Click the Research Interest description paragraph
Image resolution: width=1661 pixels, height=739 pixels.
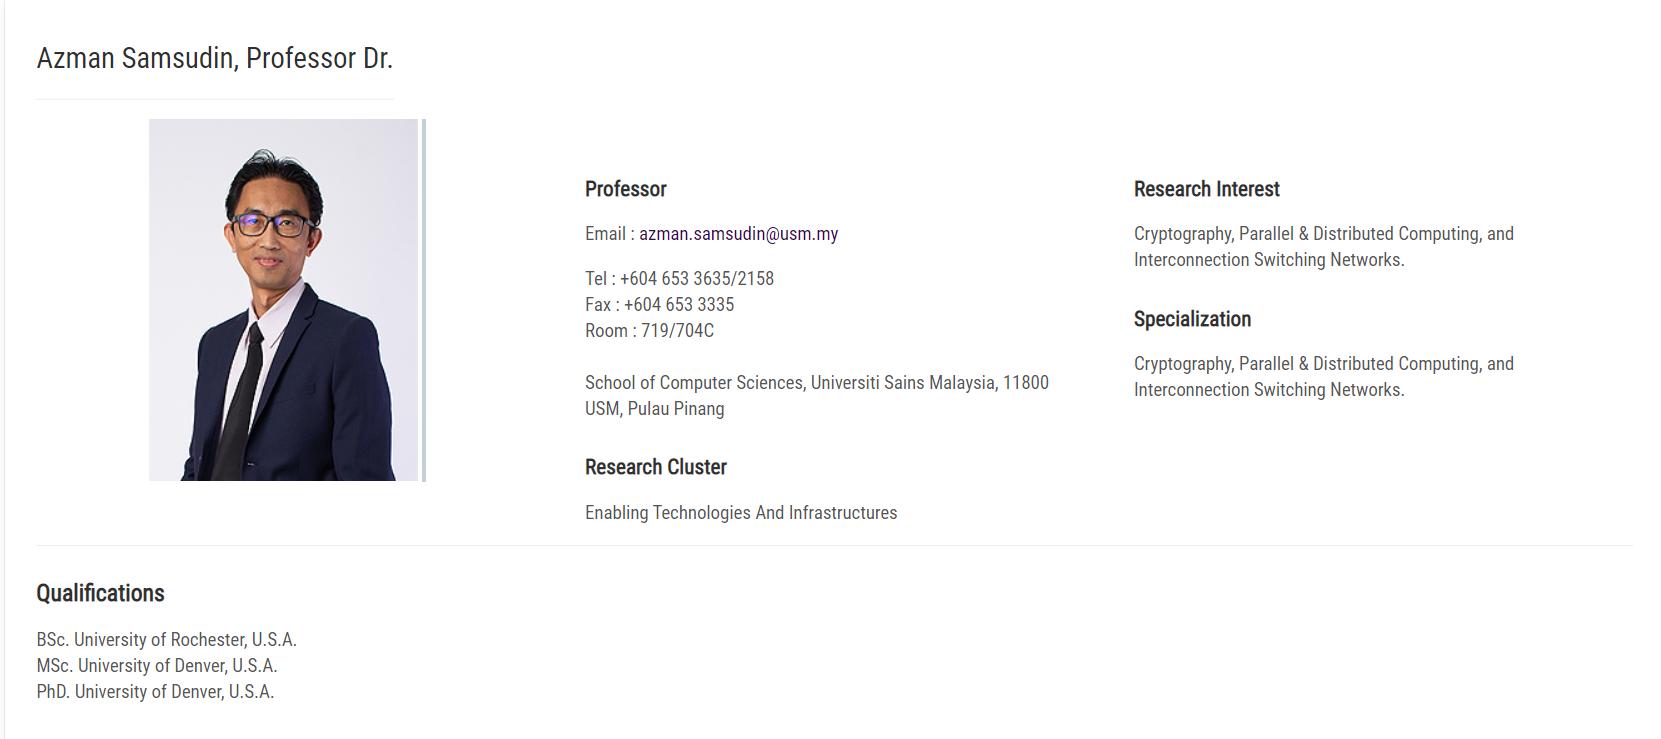(x=1322, y=247)
